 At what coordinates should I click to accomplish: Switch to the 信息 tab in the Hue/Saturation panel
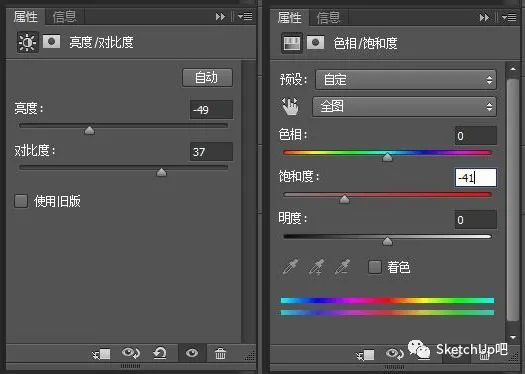pyautogui.click(x=328, y=17)
